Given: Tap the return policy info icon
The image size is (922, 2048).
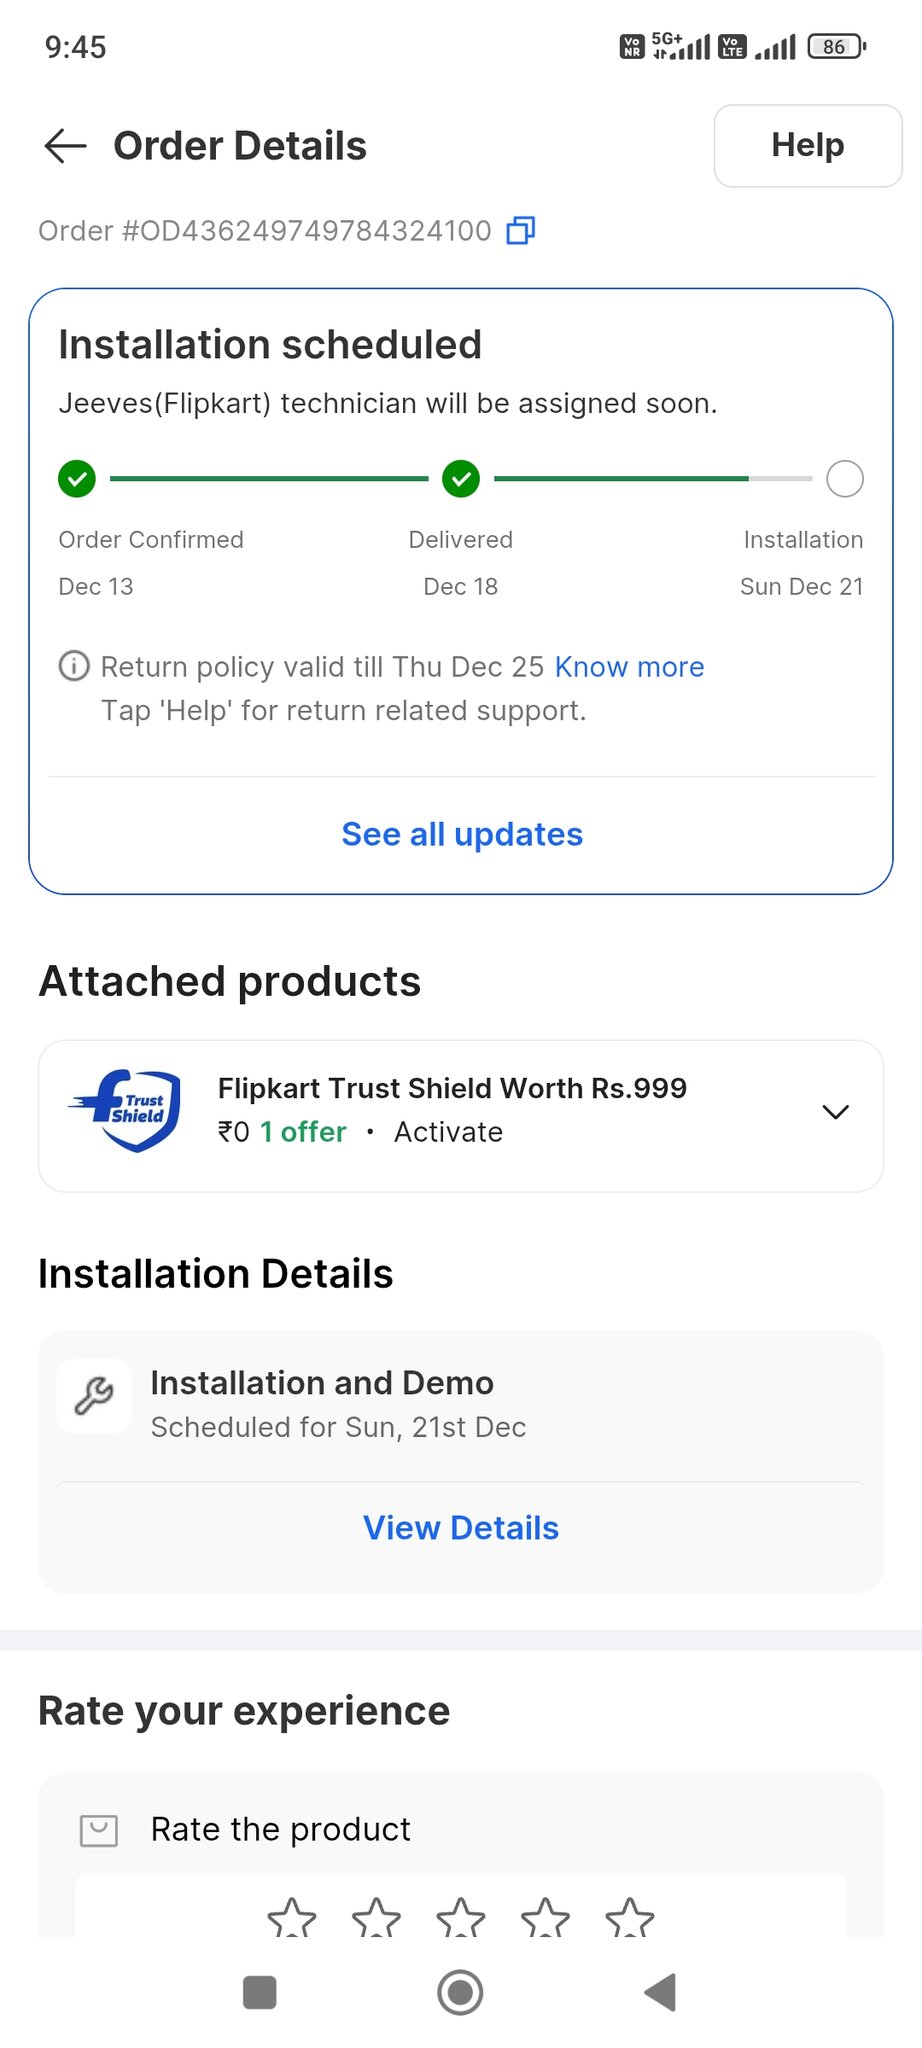Looking at the screenshot, I should tap(74, 666).
